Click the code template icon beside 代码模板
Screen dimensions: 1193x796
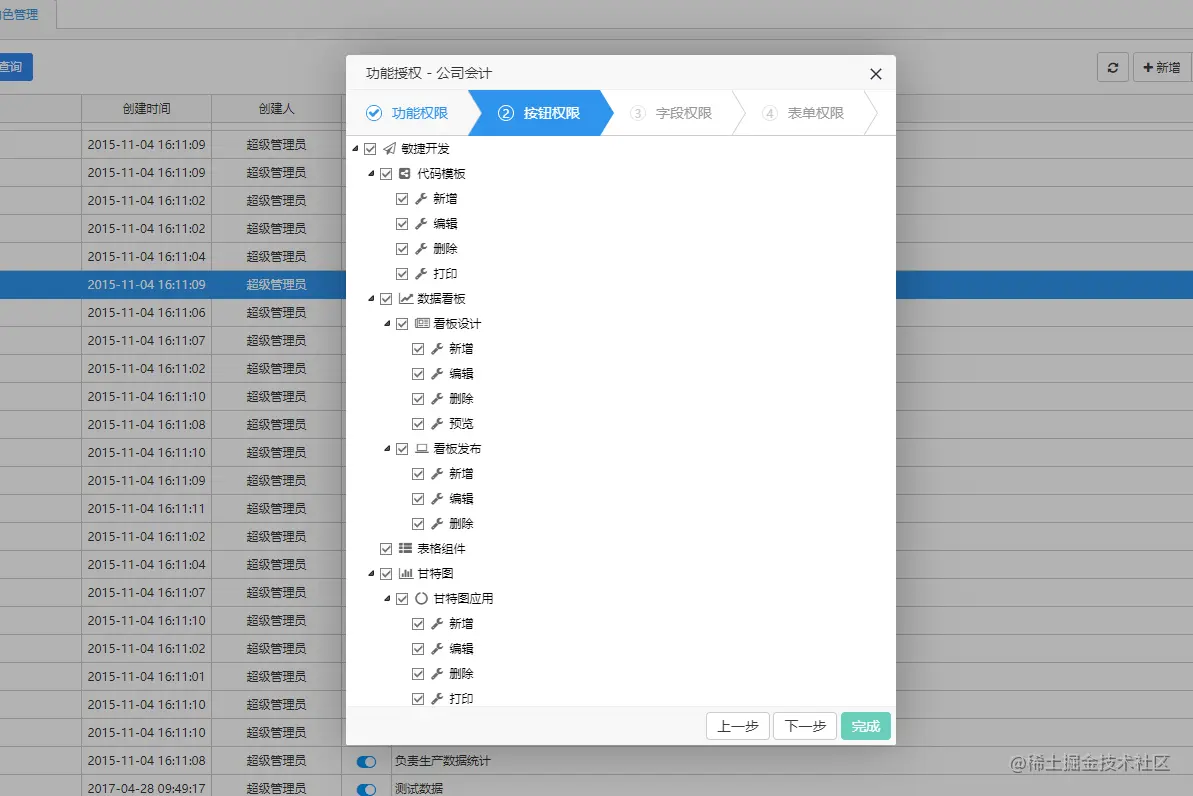405,174
